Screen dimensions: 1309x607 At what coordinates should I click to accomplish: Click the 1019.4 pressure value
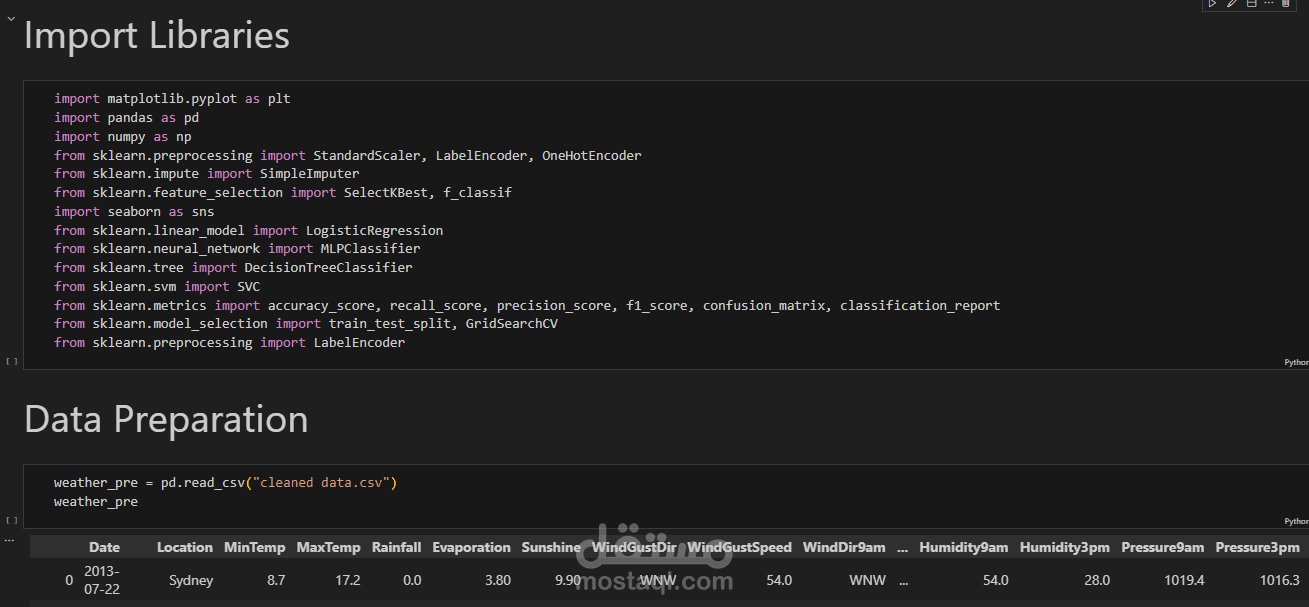pyautogui.click(x=1185, y=580)
